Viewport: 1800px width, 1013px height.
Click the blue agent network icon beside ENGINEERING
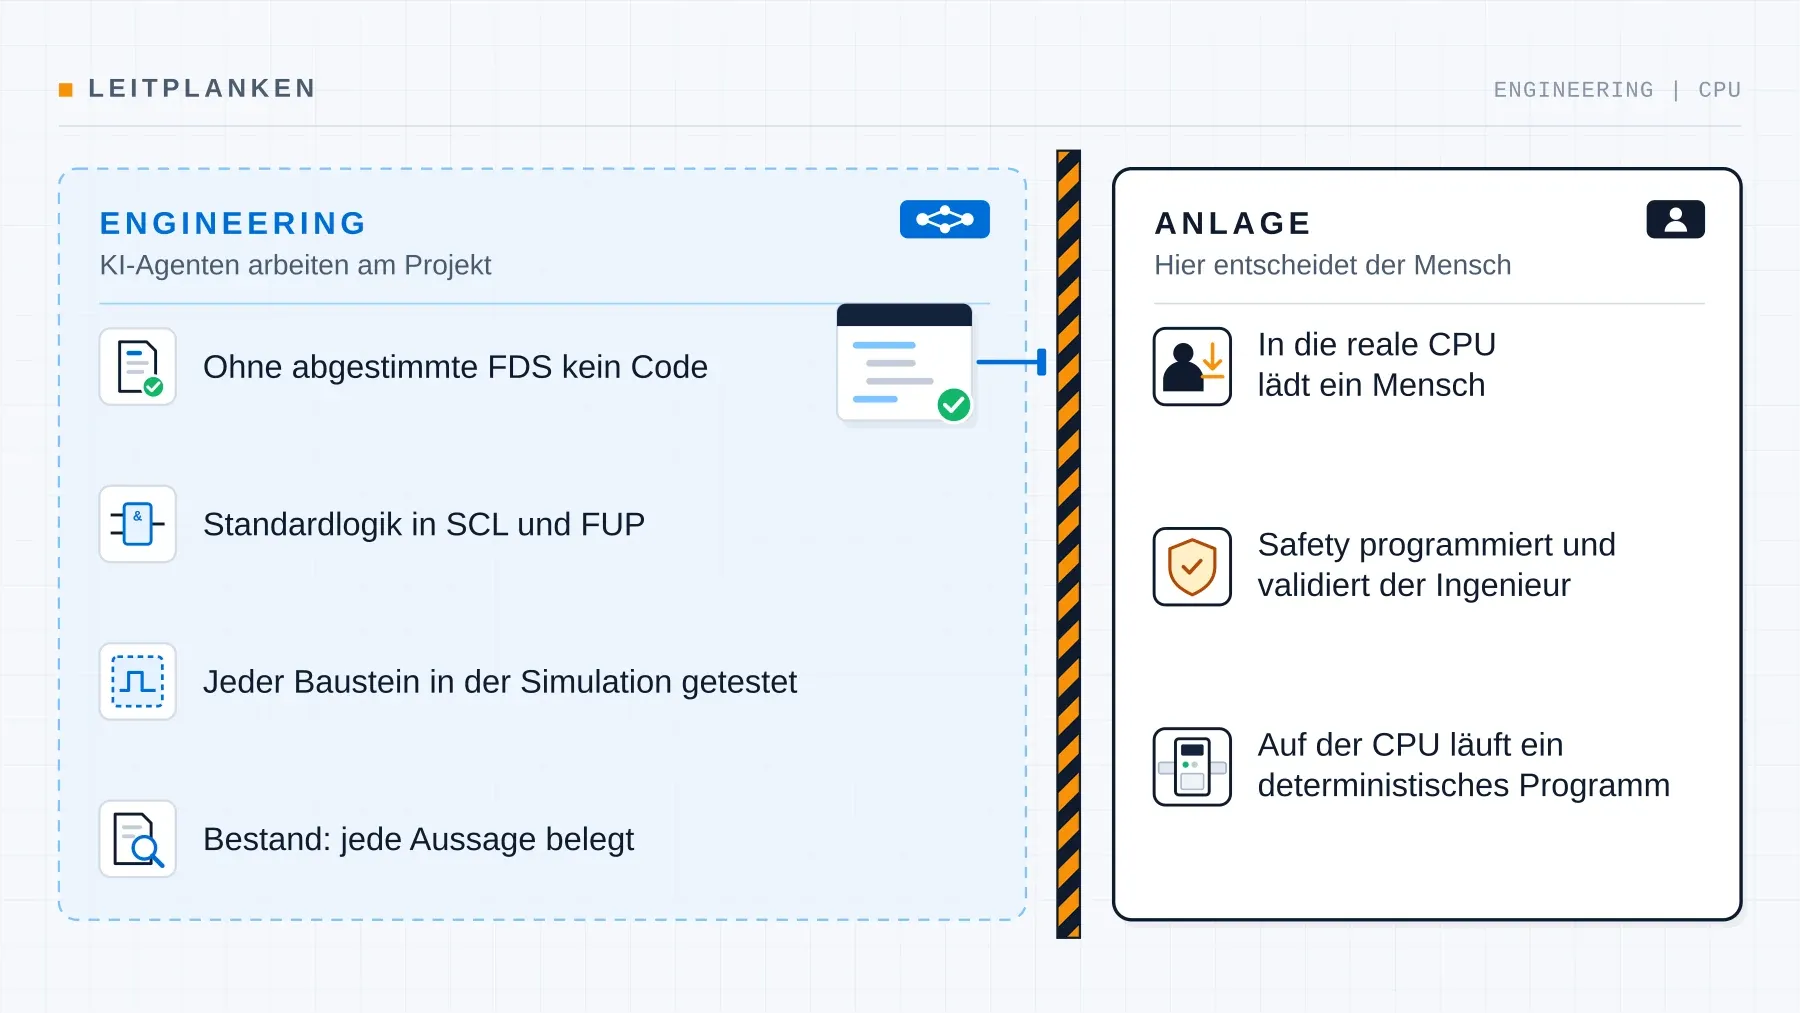(944, 219)
